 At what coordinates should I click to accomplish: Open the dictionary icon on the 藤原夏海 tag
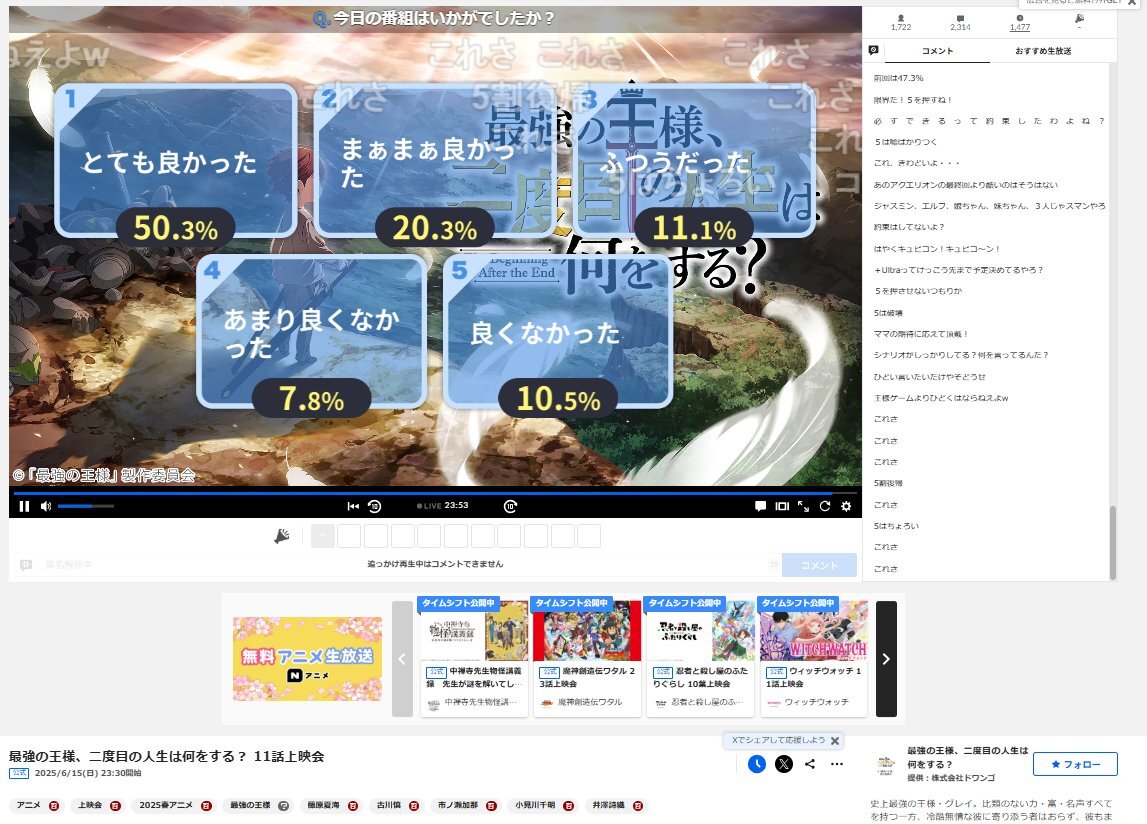click(x=353, y=806)
